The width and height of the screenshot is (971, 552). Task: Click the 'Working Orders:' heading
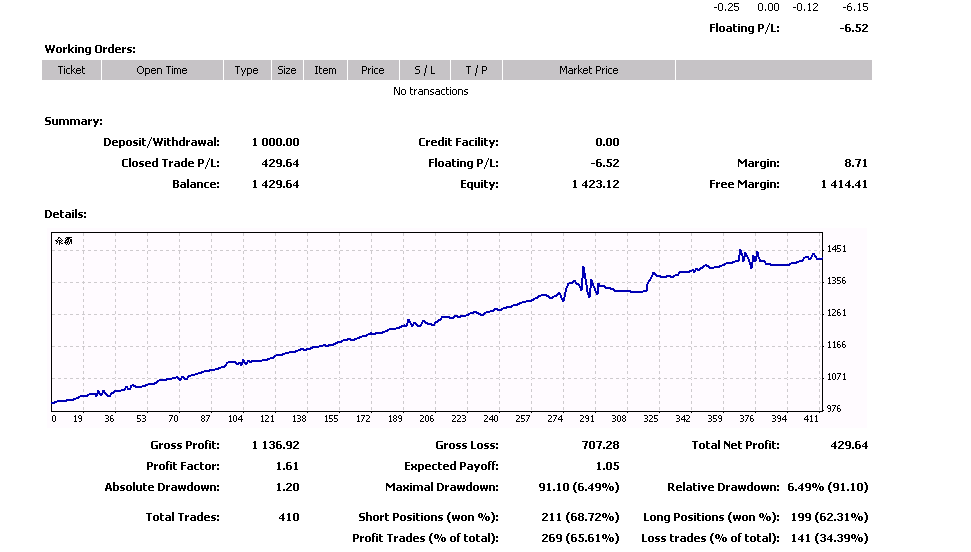click(90, 49)
